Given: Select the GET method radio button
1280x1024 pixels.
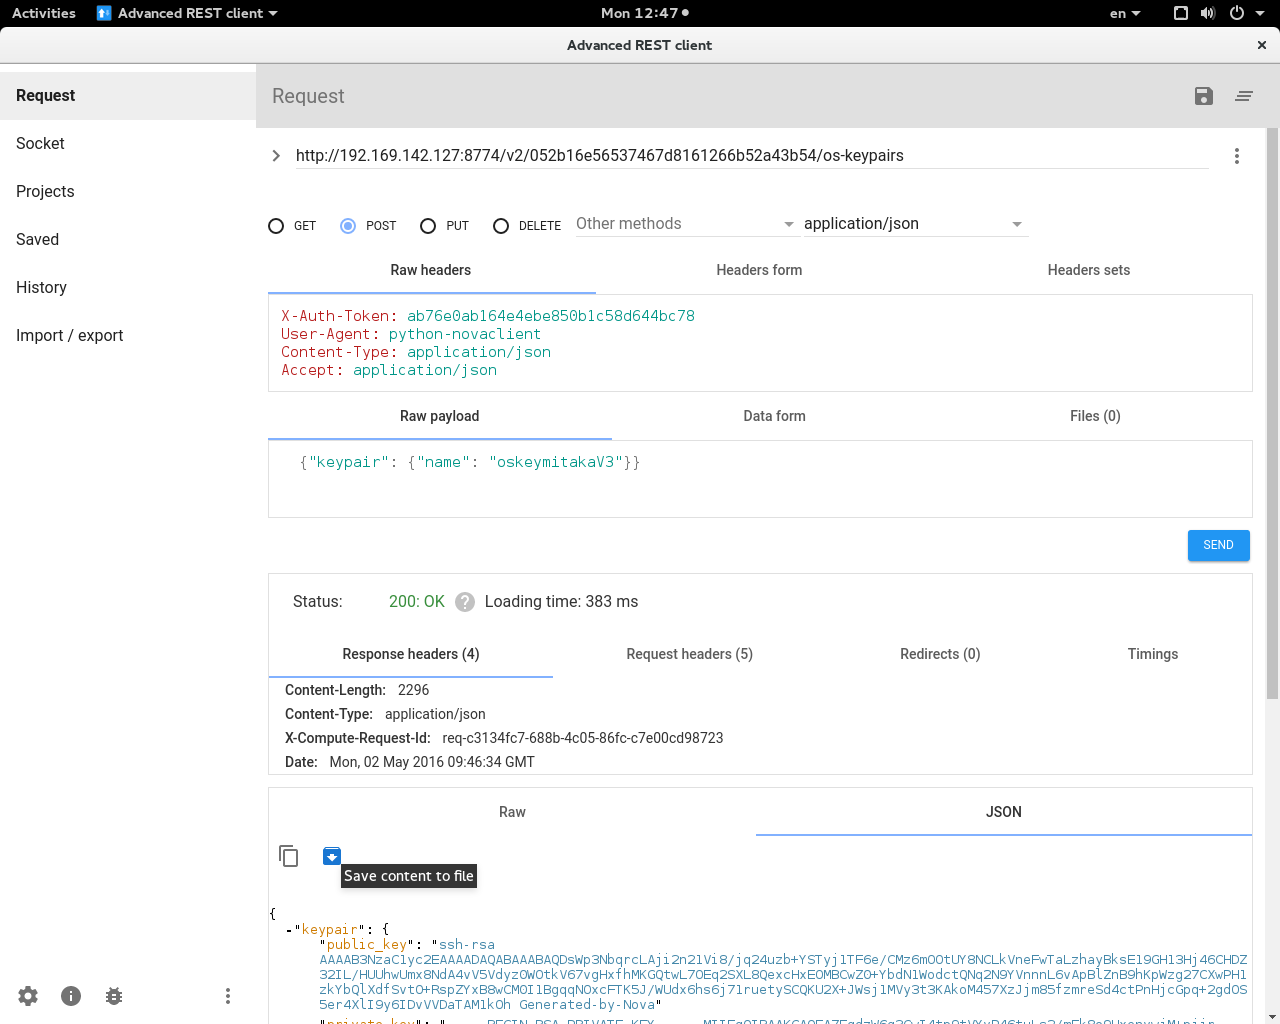Looking at the screenshot, I should [276, 226].
